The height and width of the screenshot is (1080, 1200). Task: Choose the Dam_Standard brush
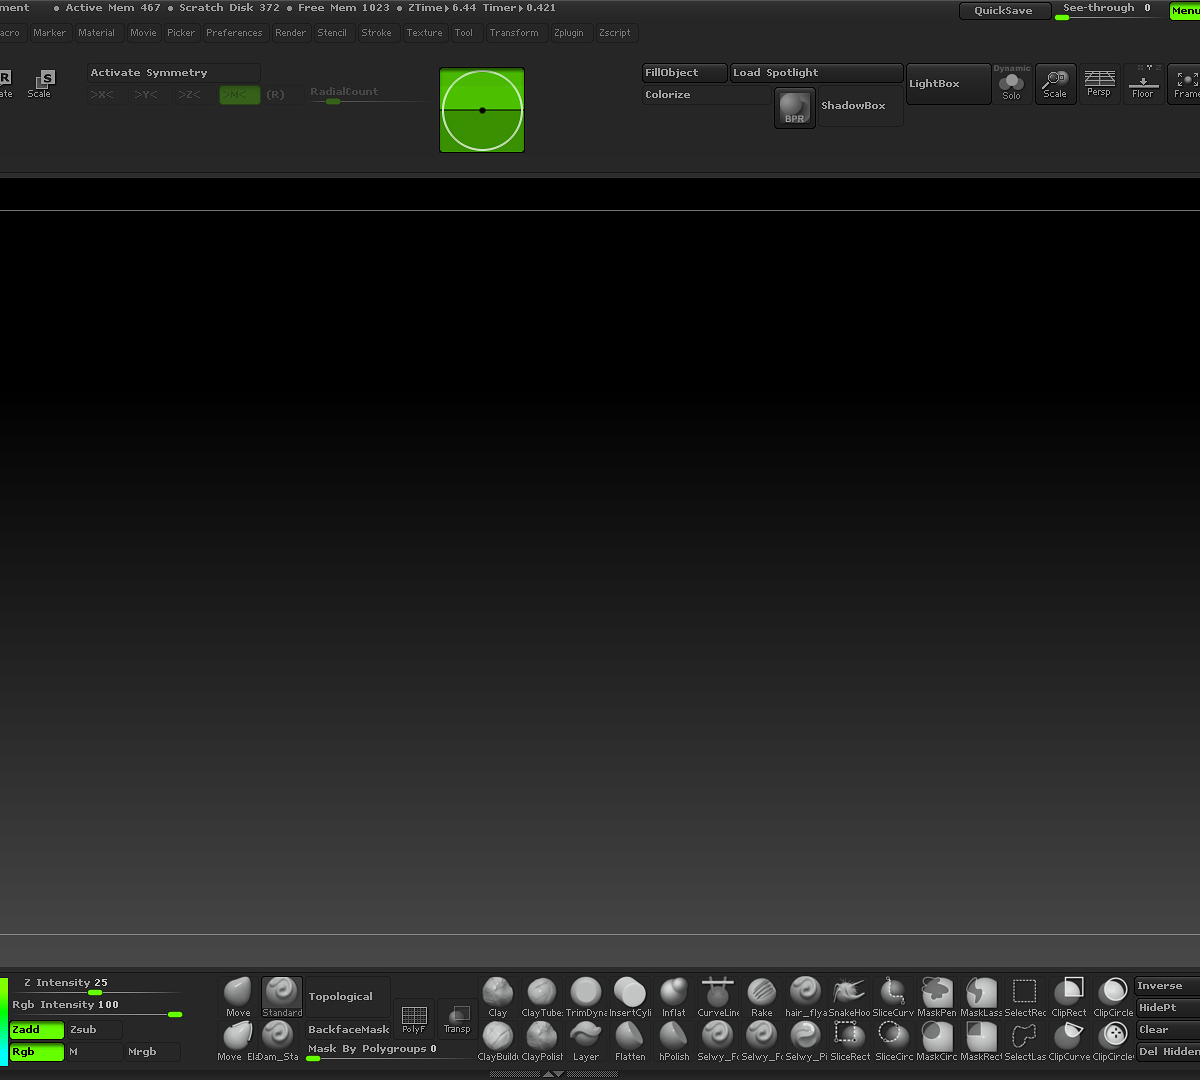pyautogui.click(x=278, y=1041)
